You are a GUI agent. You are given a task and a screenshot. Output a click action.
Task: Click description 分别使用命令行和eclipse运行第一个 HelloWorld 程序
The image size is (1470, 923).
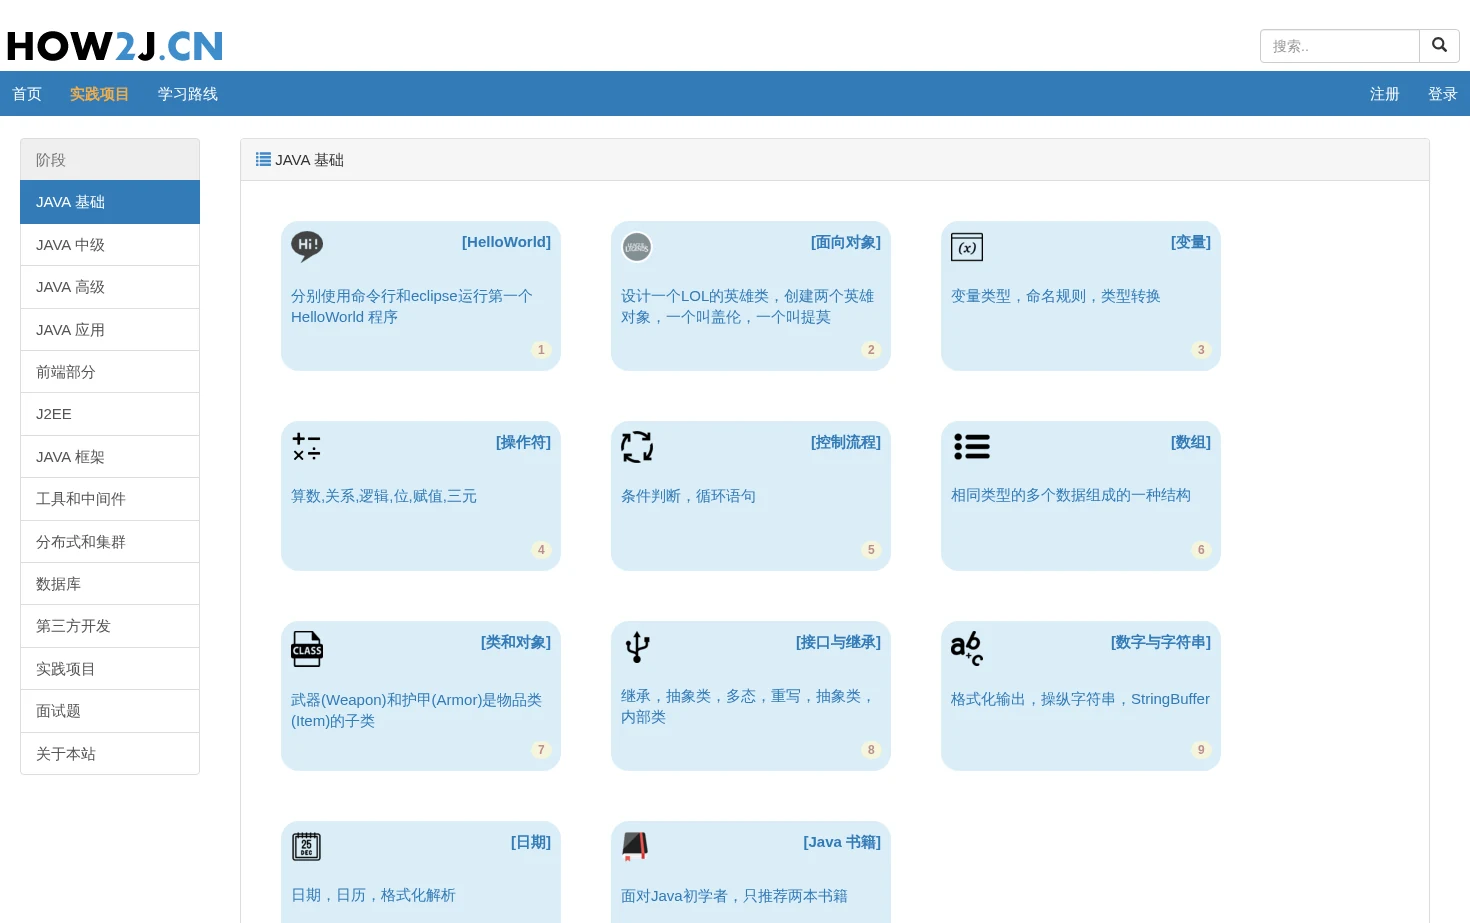tap(412, 306)
